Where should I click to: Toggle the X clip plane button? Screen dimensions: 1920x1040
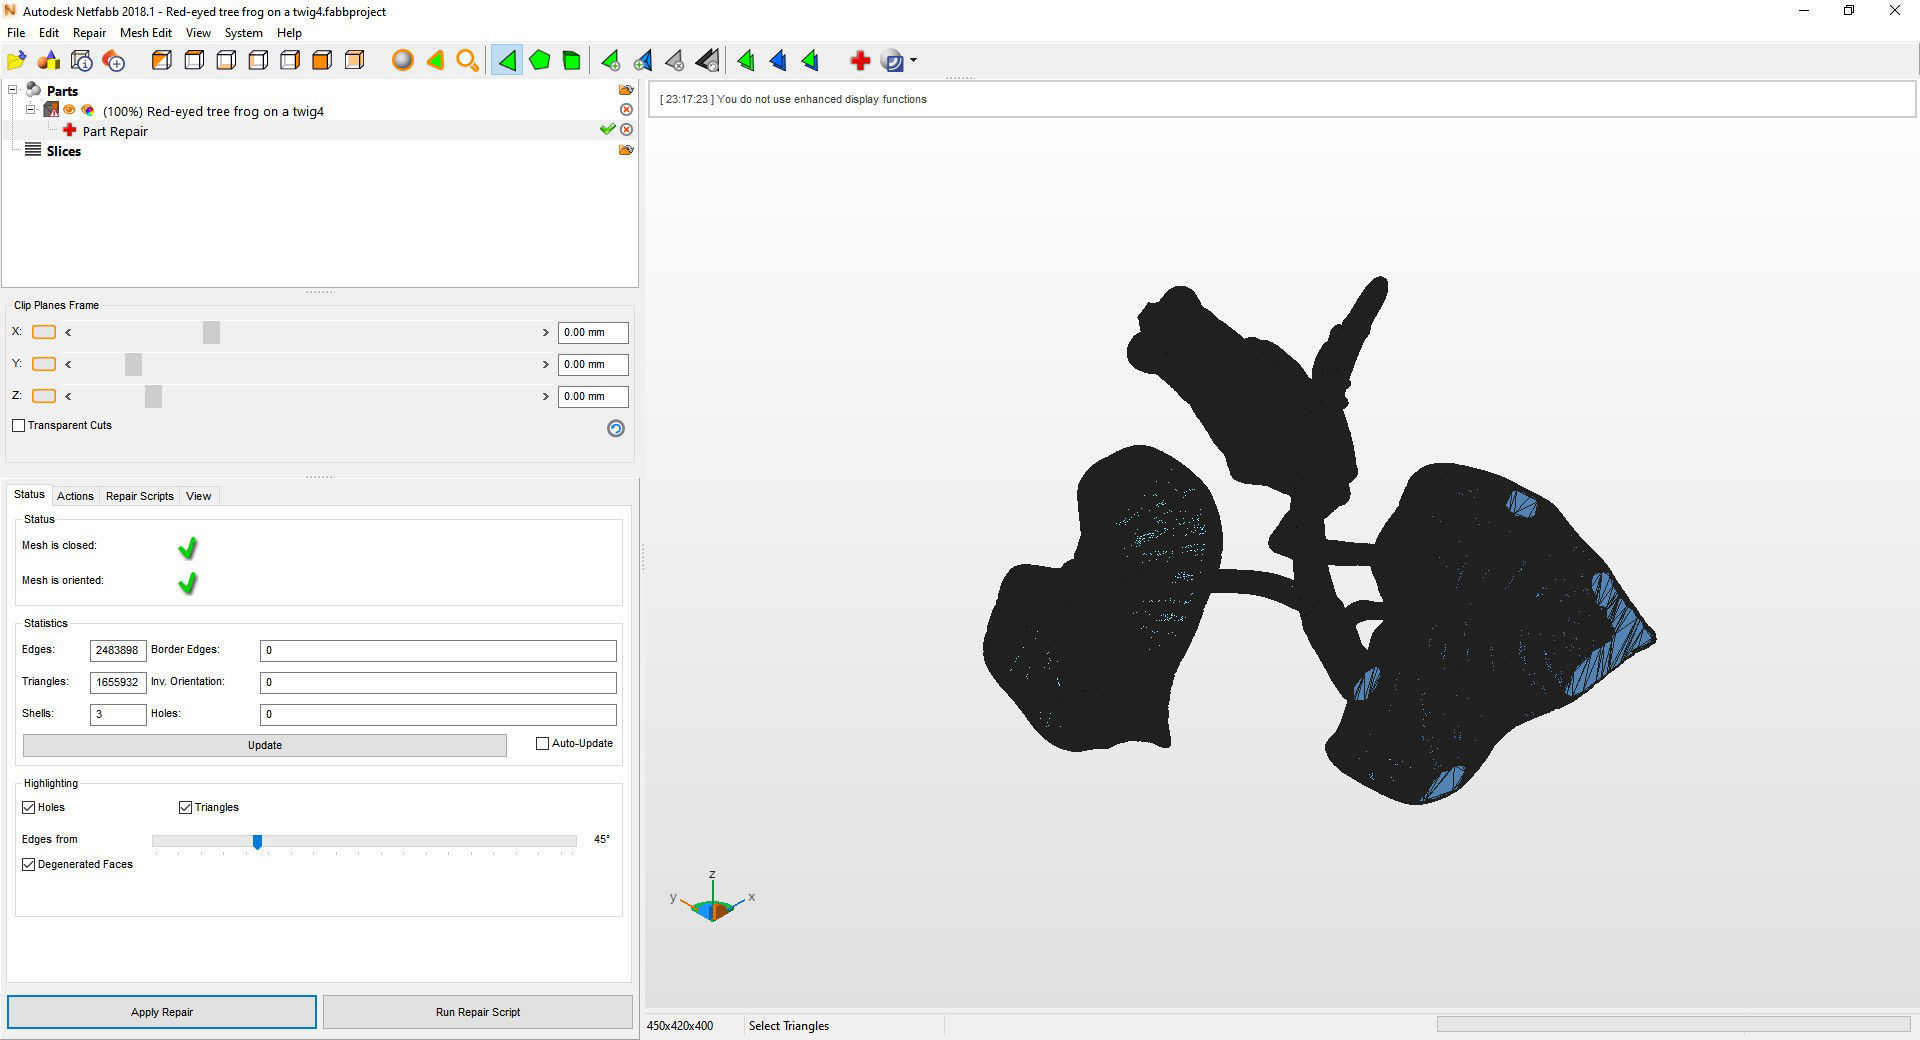[44, 332]
